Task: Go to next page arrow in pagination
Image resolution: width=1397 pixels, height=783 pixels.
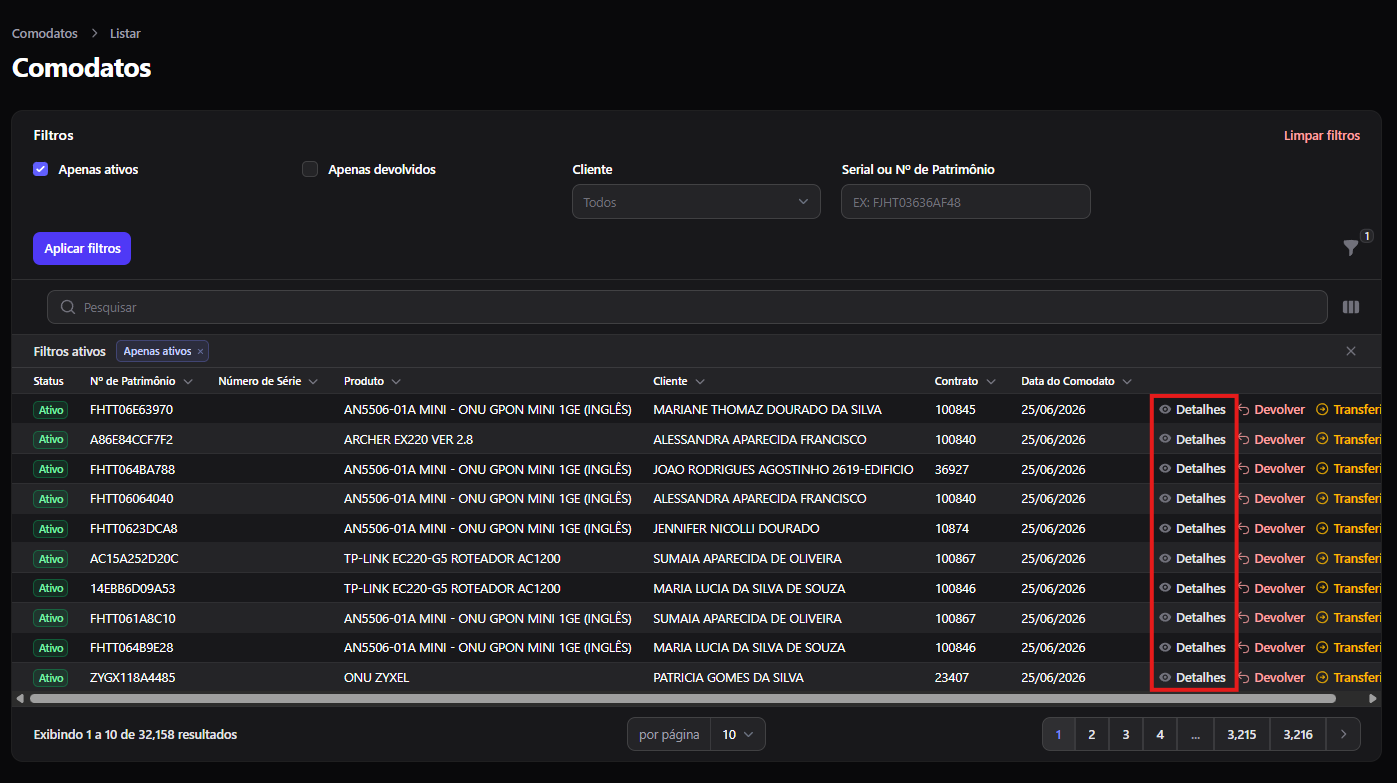Action: [x=1343, y=735]
